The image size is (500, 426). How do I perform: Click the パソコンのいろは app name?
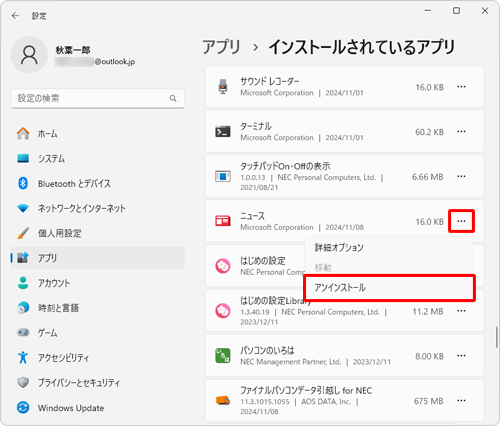click(x=267, y=350)
